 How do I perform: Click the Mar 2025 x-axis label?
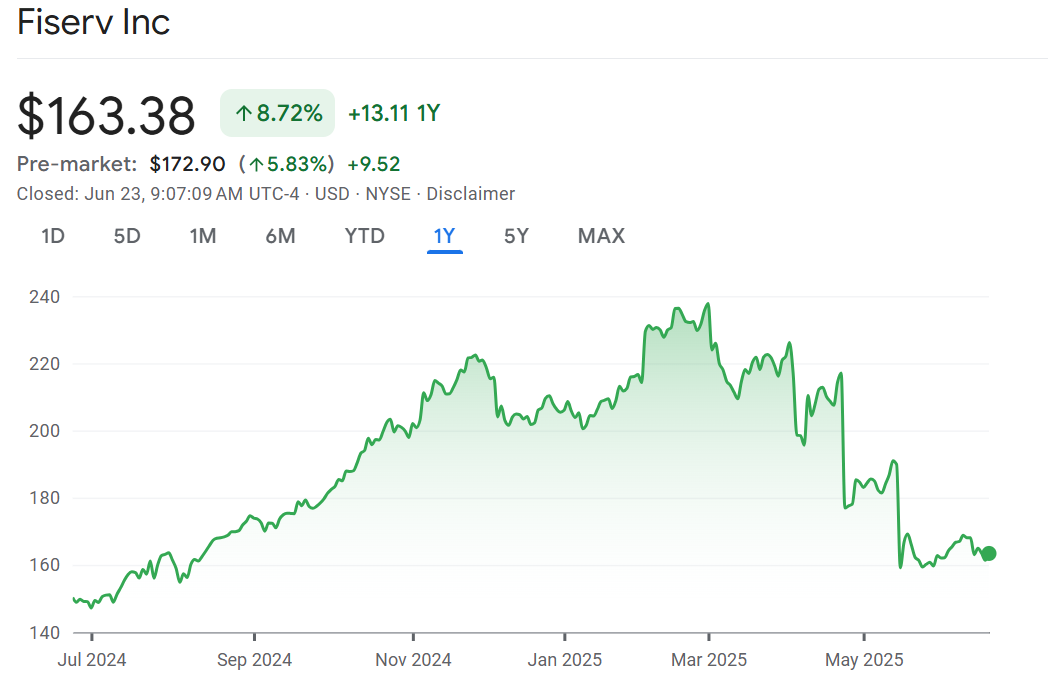[708, 660]
